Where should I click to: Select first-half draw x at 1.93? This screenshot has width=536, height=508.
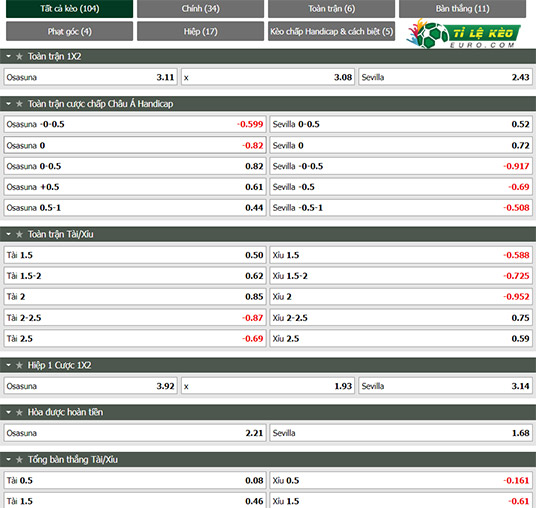pyautogui.click(x=268, y=386)
